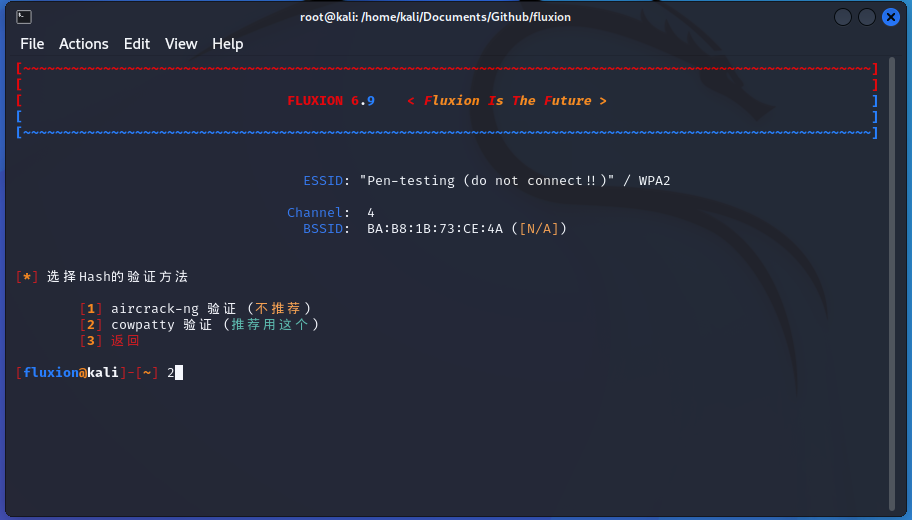This screenshot has width=912, height=520.
Task: Click the [N/A] text after BSSID
Action: [539, 229]
